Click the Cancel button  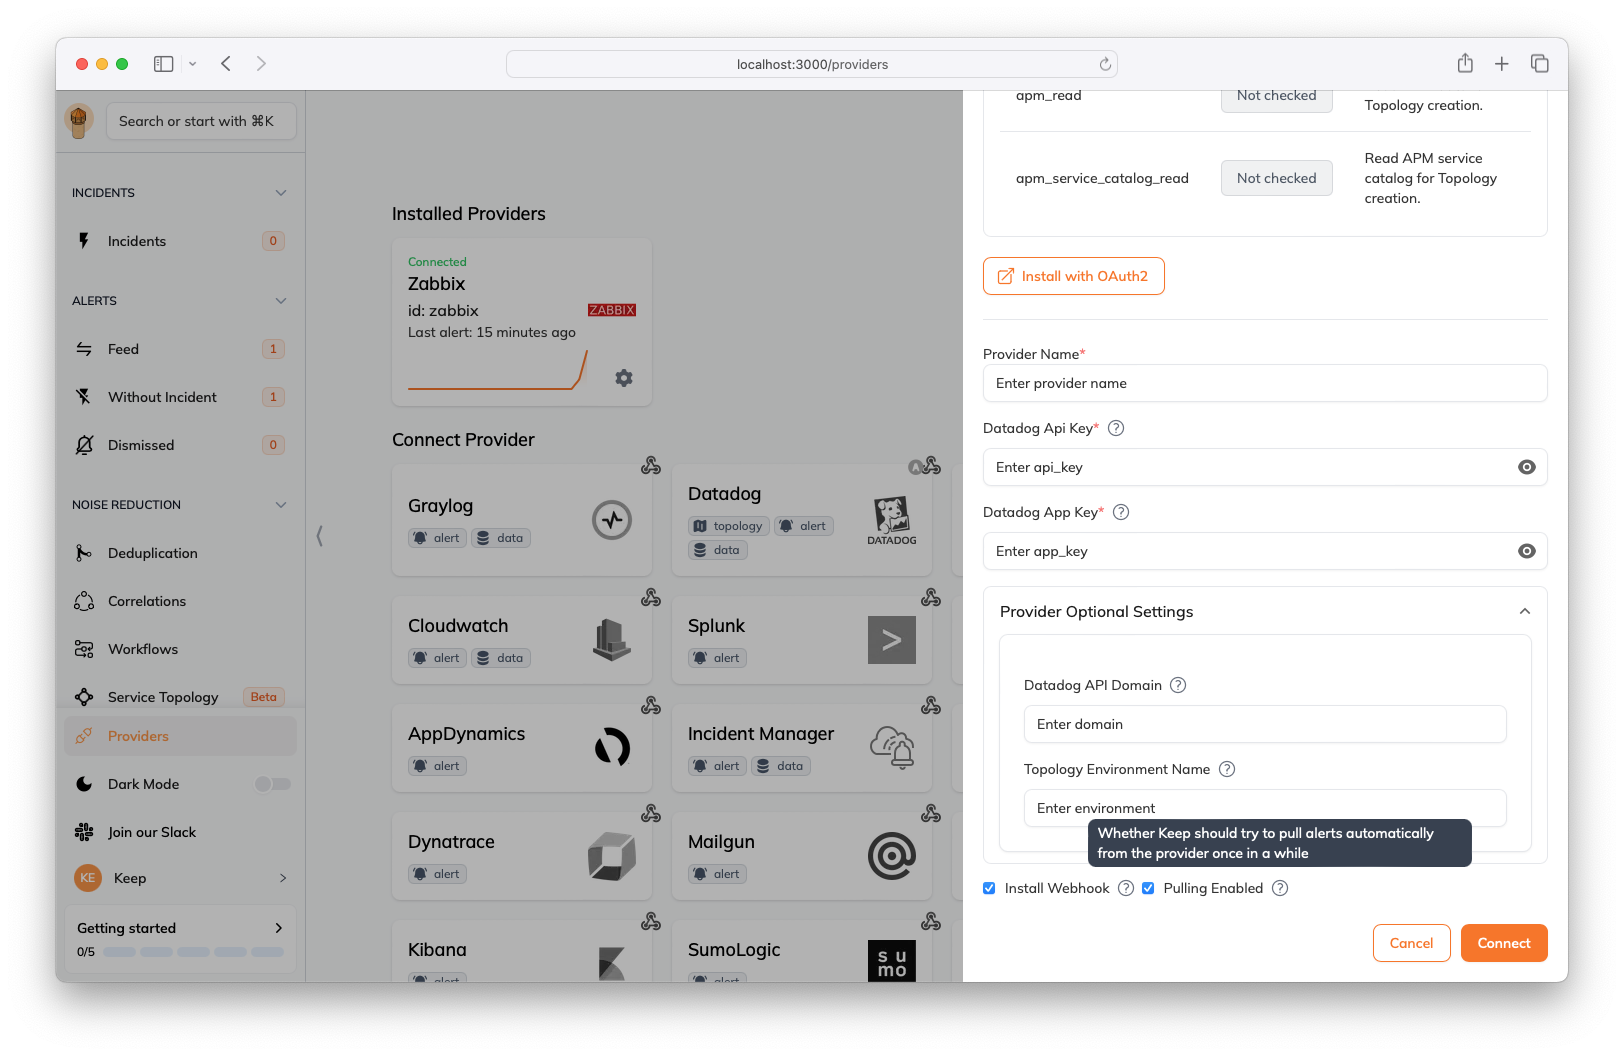coord(1411,943)
